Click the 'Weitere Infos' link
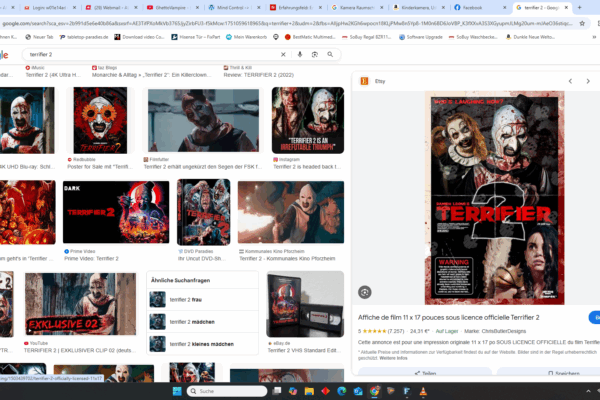This screenshot has width=600, height=400. pyautogui.click(x=393, y=358)
